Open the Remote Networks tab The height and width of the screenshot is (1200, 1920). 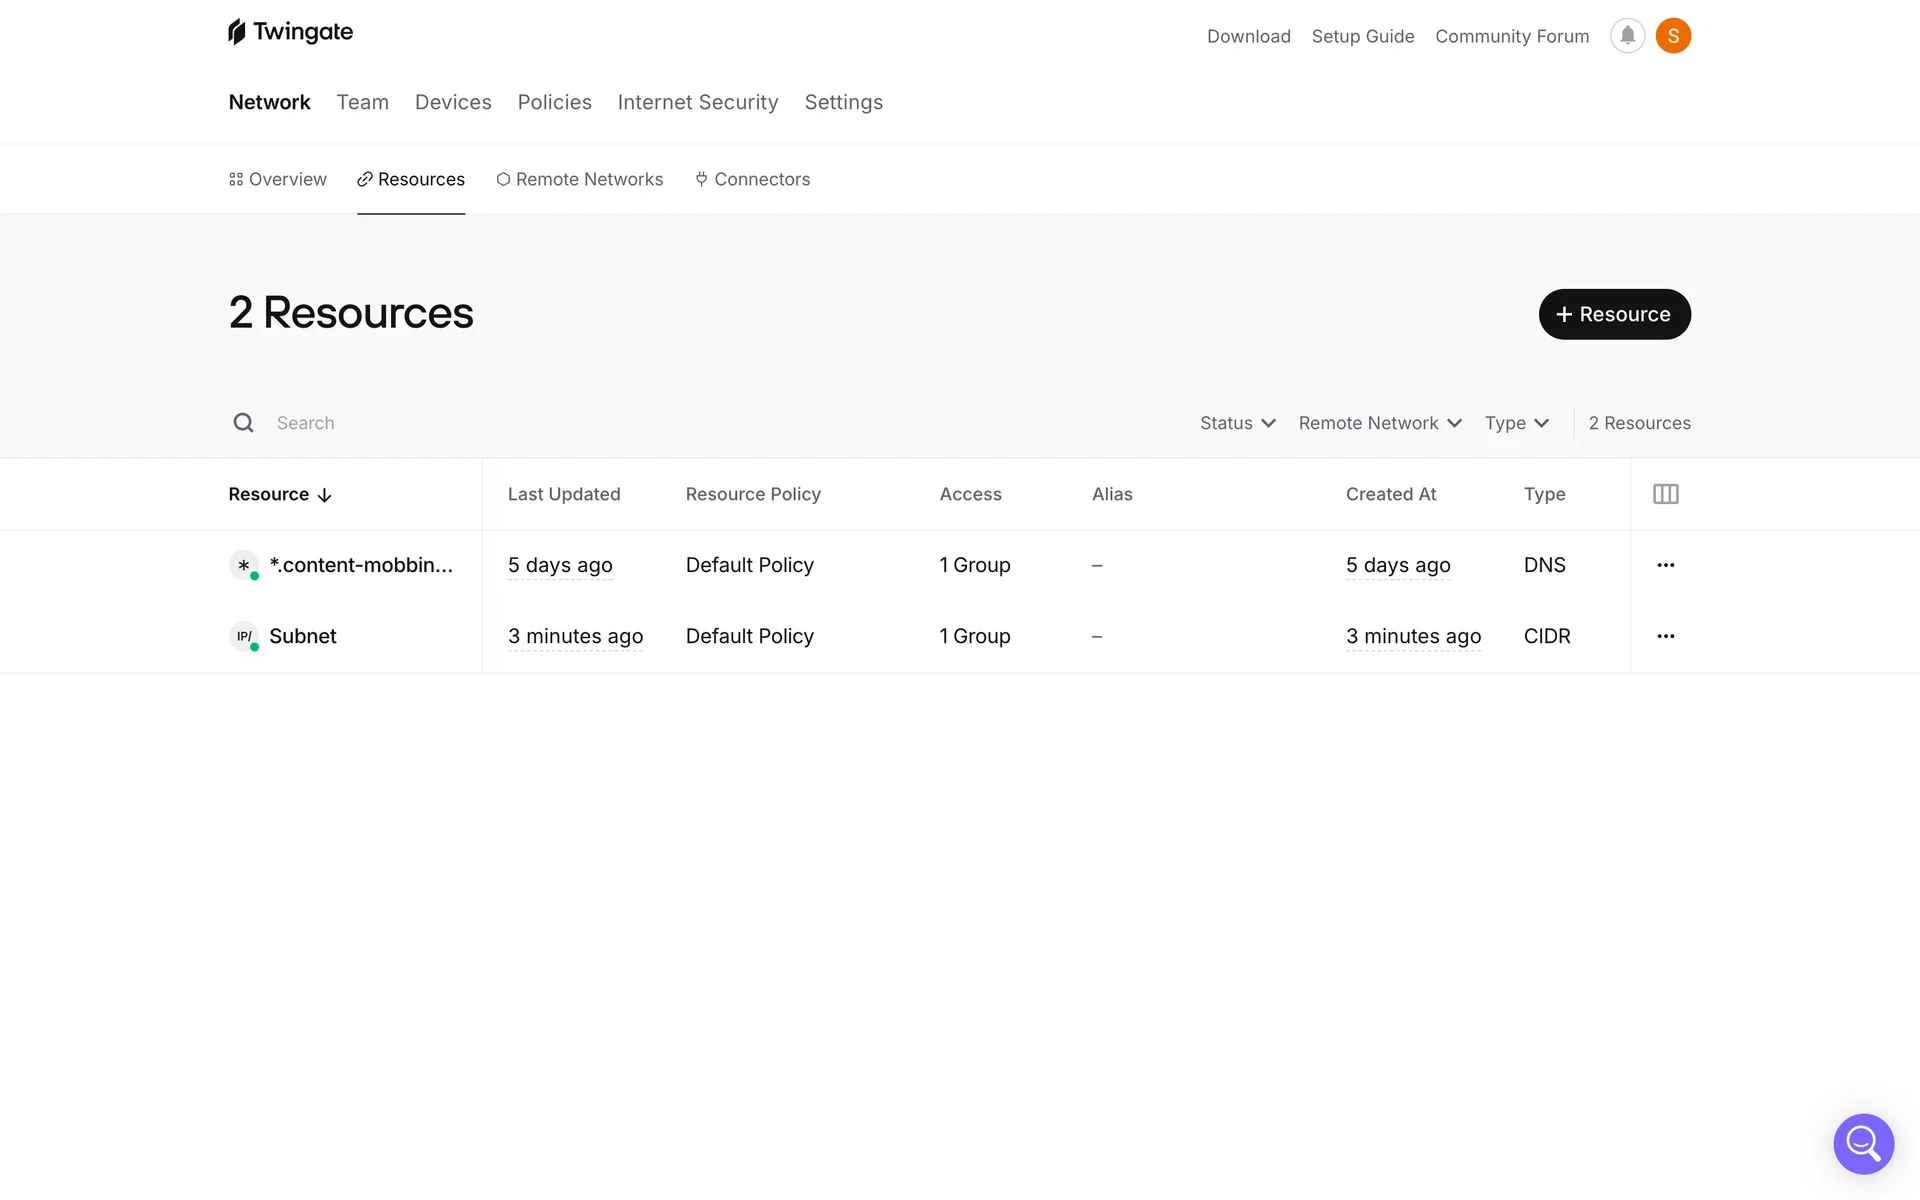click(x=579, y=179)
